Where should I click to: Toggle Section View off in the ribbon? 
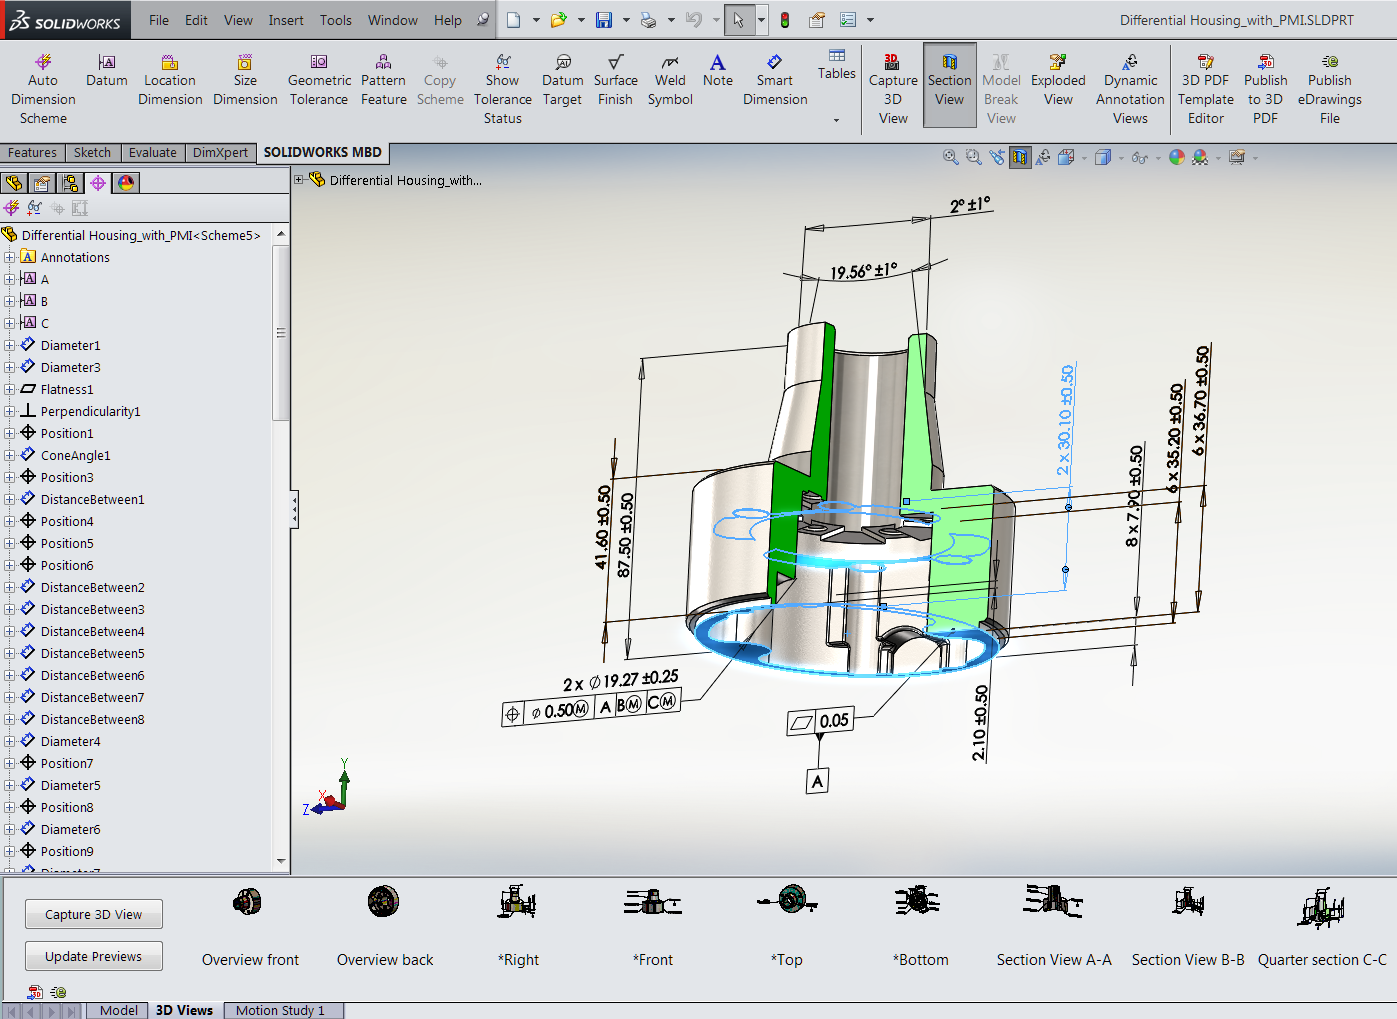(x=949, y=85)
